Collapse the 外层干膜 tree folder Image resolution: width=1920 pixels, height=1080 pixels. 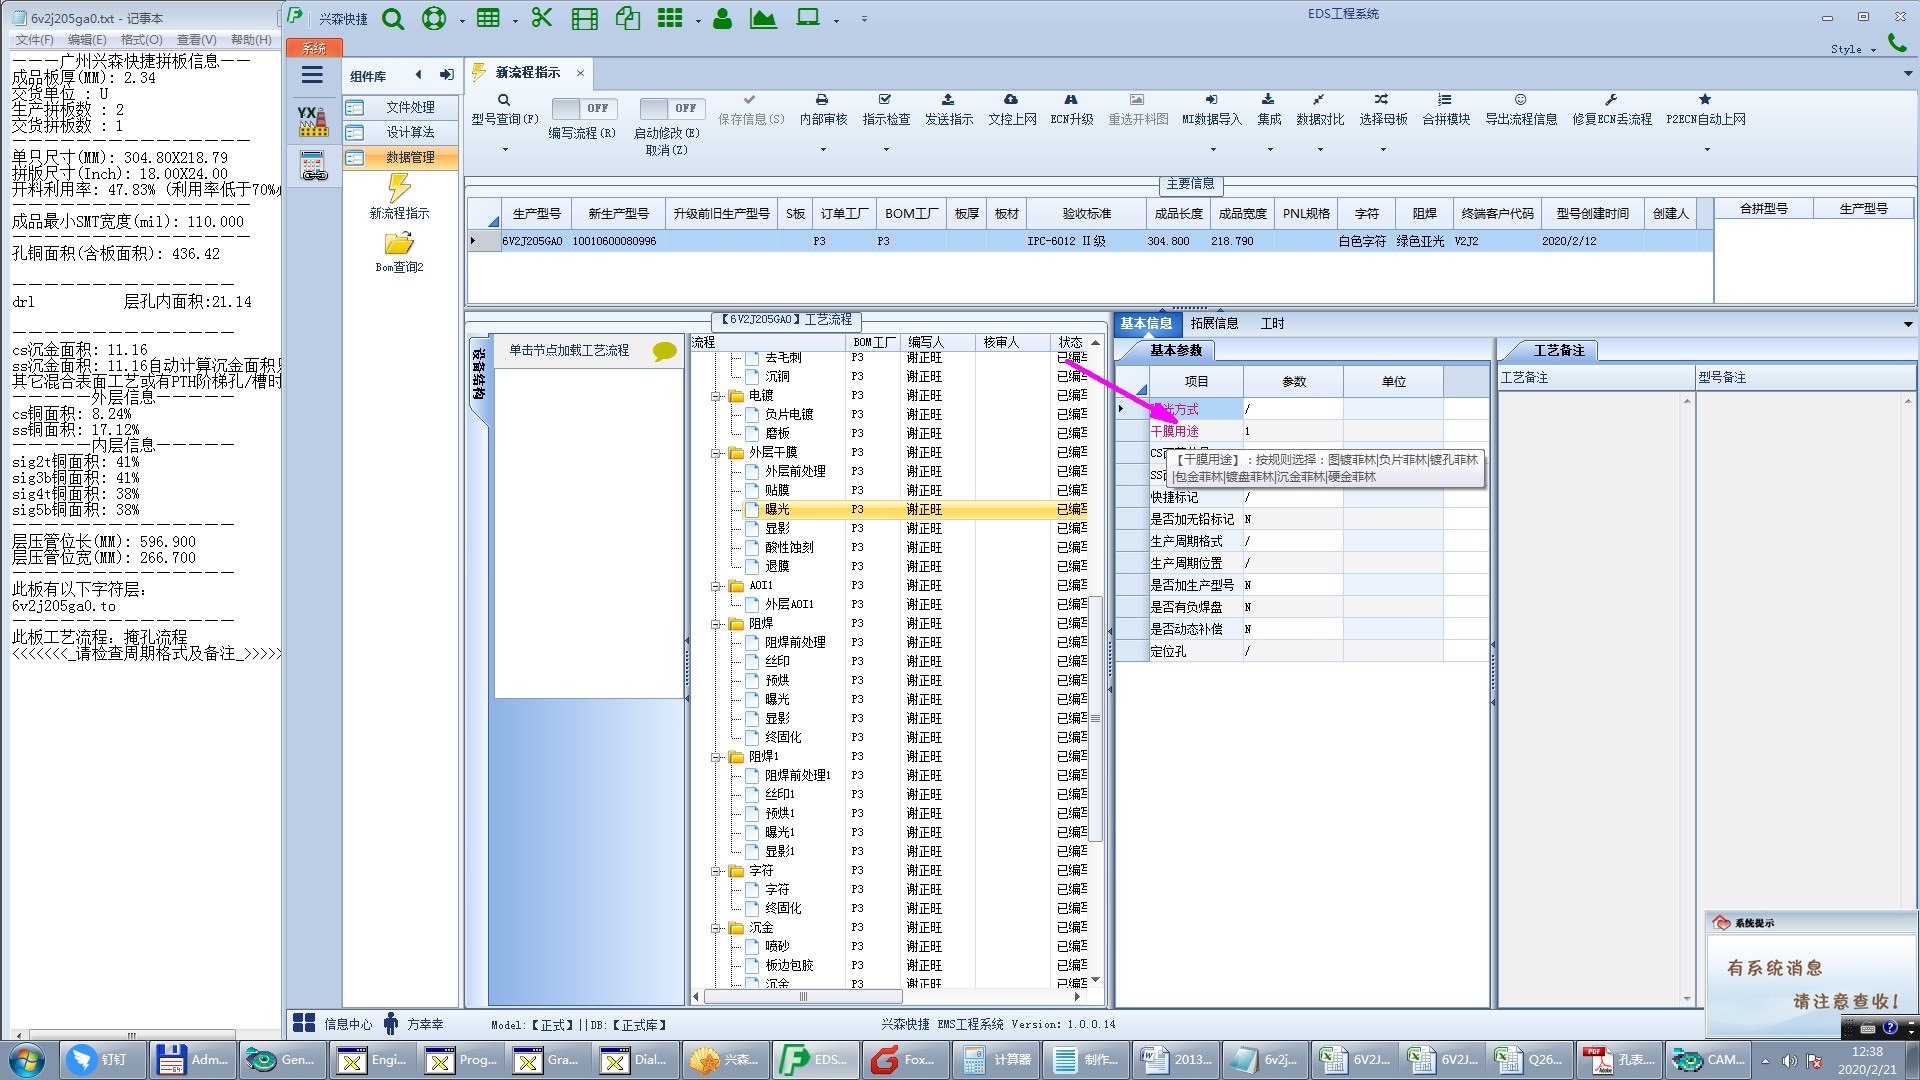point(716,453)
